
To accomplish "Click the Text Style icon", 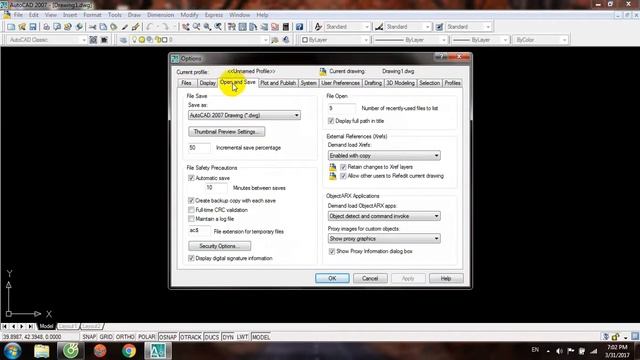I will coord(318,27).
